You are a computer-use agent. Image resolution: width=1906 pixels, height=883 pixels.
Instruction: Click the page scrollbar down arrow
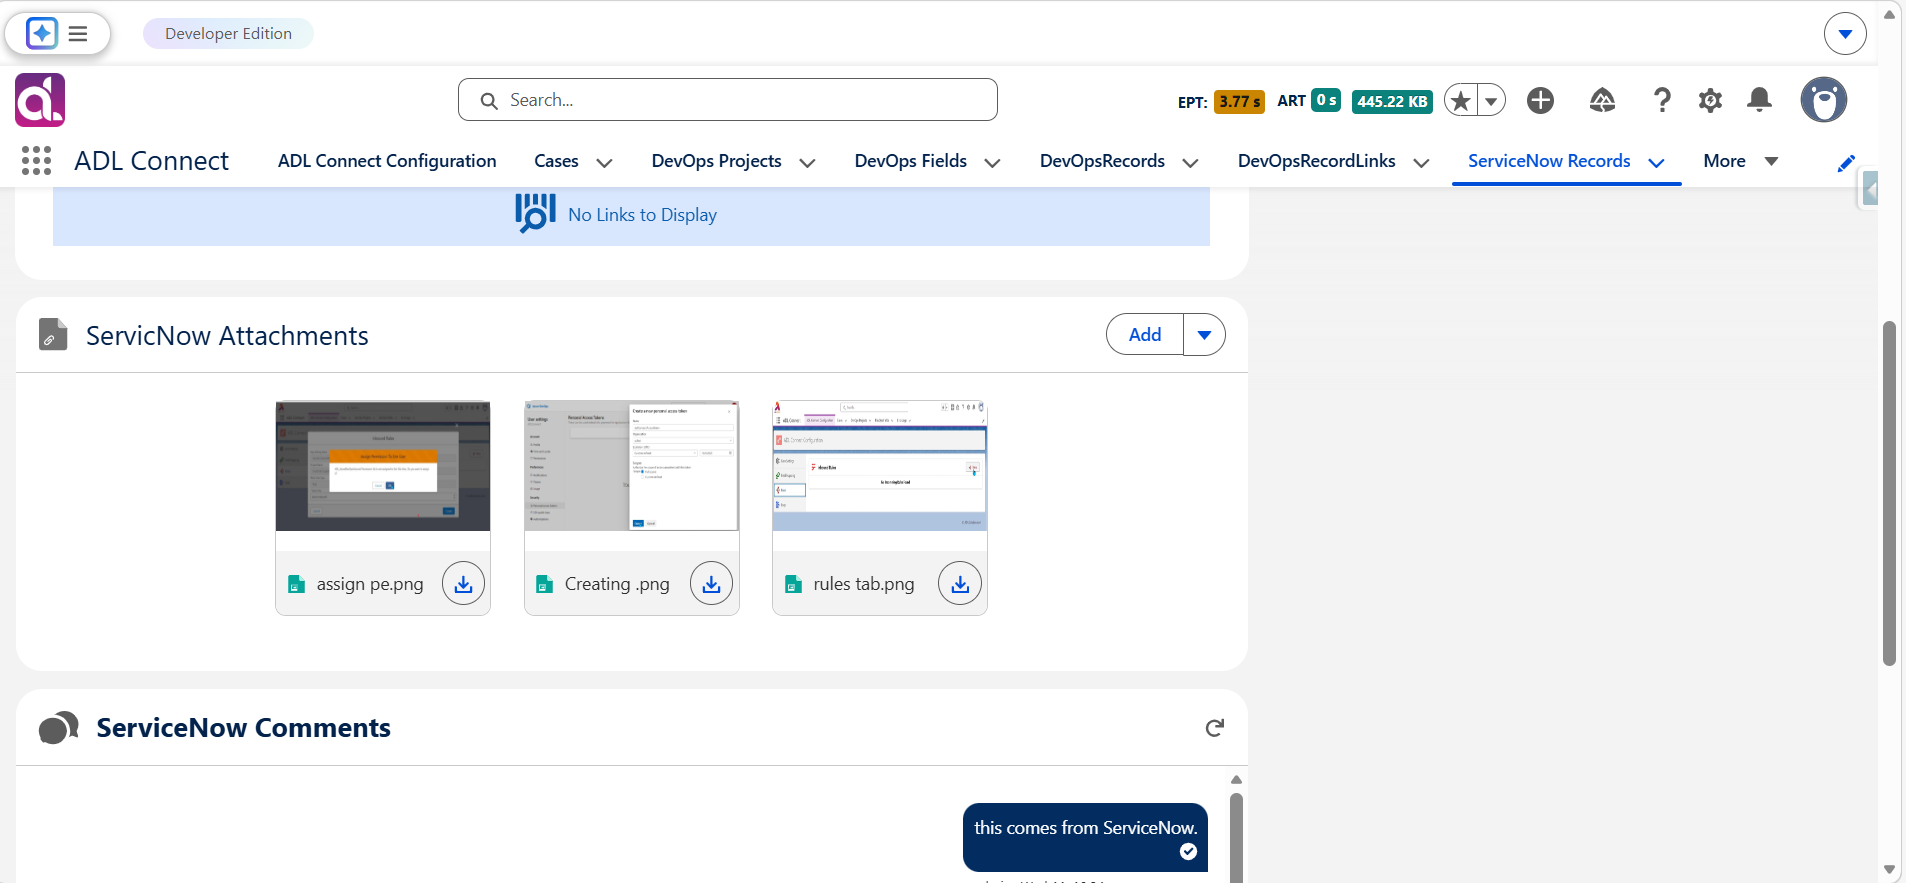tap(1889, 869)
